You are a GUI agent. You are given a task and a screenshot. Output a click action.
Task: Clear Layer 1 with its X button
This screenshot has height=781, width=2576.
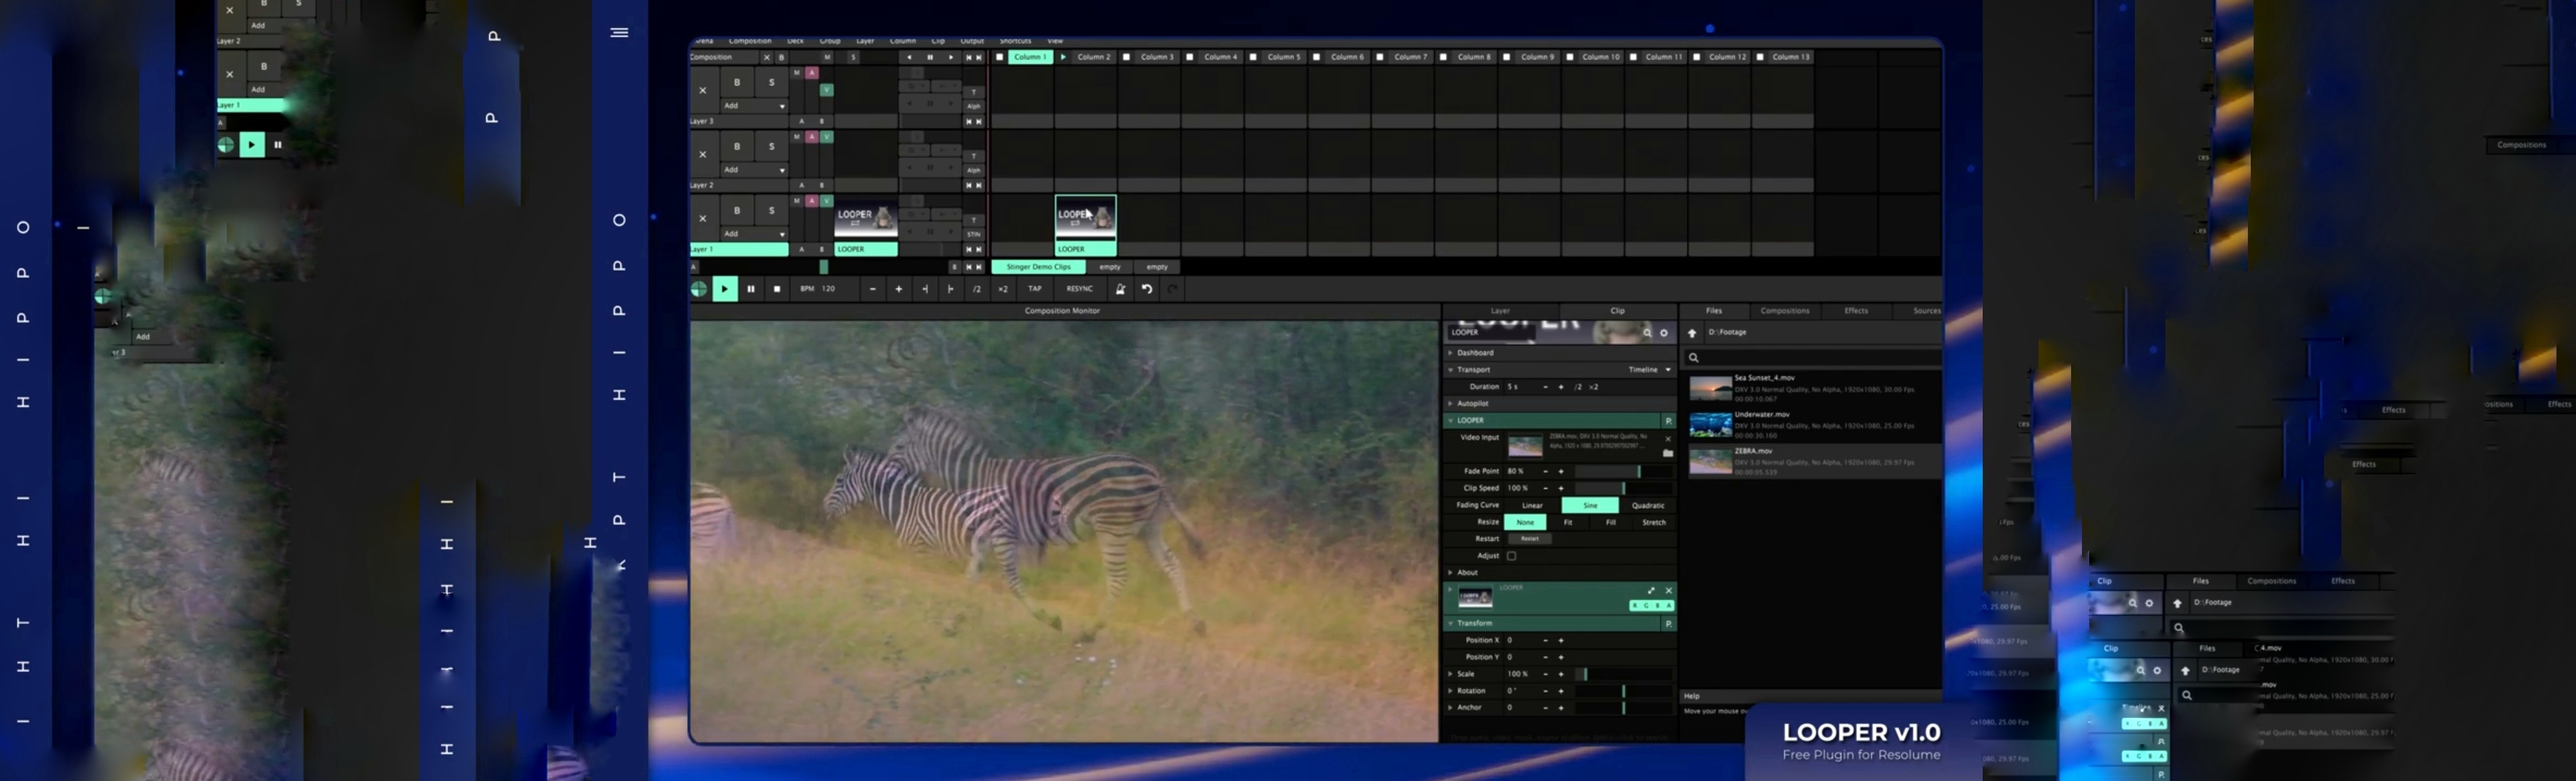pos(703,218)
